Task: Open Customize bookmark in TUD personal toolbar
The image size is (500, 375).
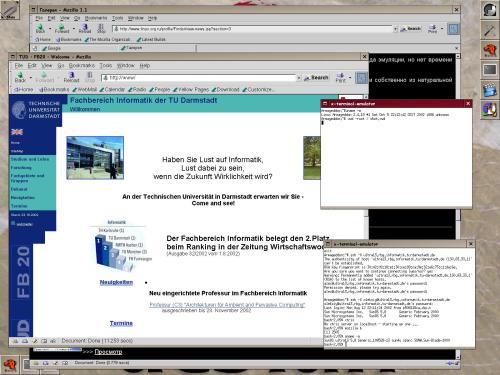Action: point(259,90)
